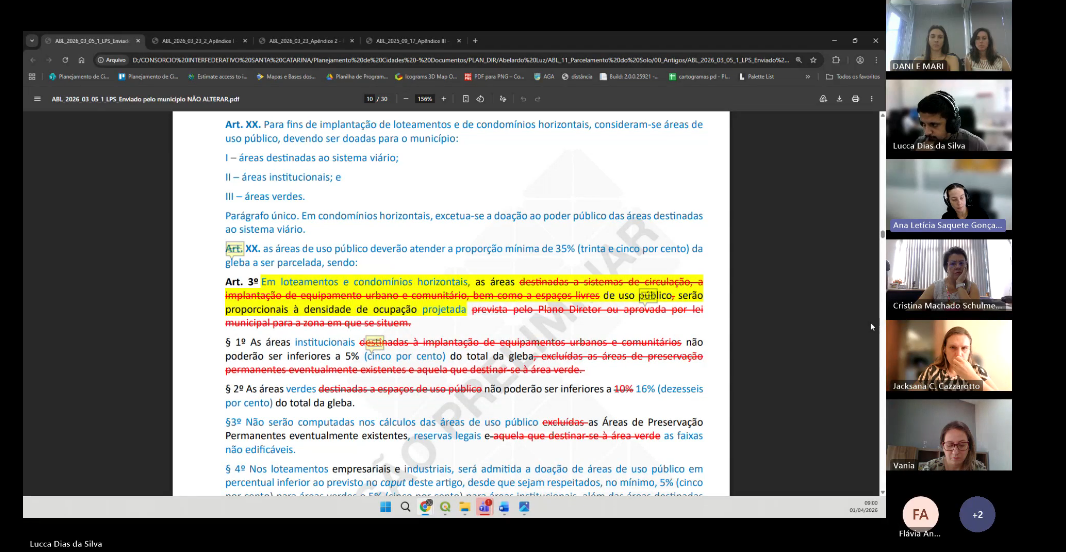Click the fit to page icon
Viewport: 1066px width, 552px height.
click(467, 99)
